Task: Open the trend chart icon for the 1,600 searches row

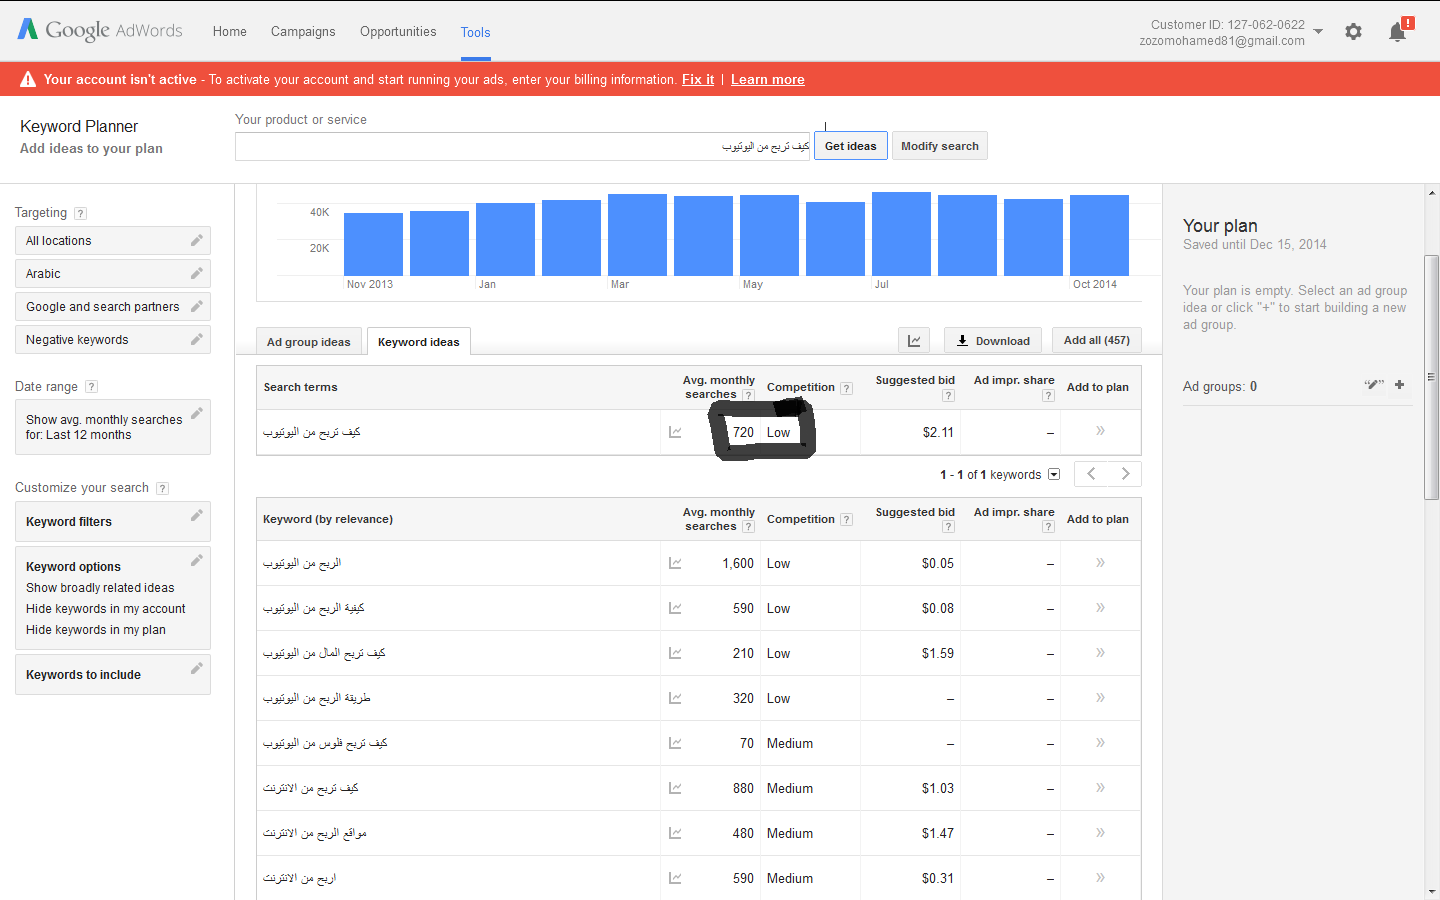Action: point(675,563)
